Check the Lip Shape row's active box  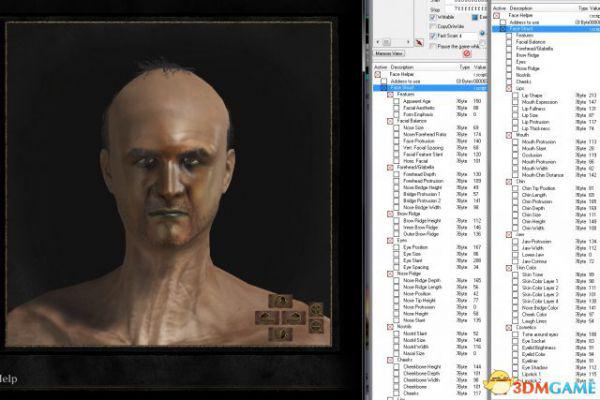[x=515, y=95]
